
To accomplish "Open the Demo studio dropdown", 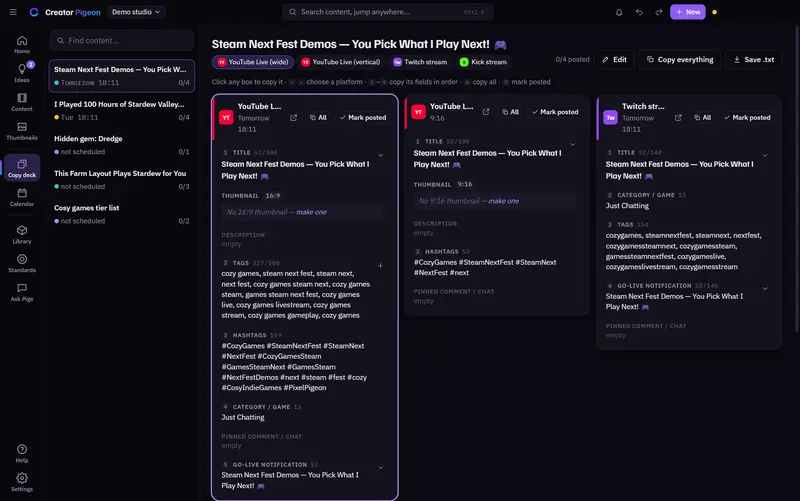I will [x=136, y=12].
